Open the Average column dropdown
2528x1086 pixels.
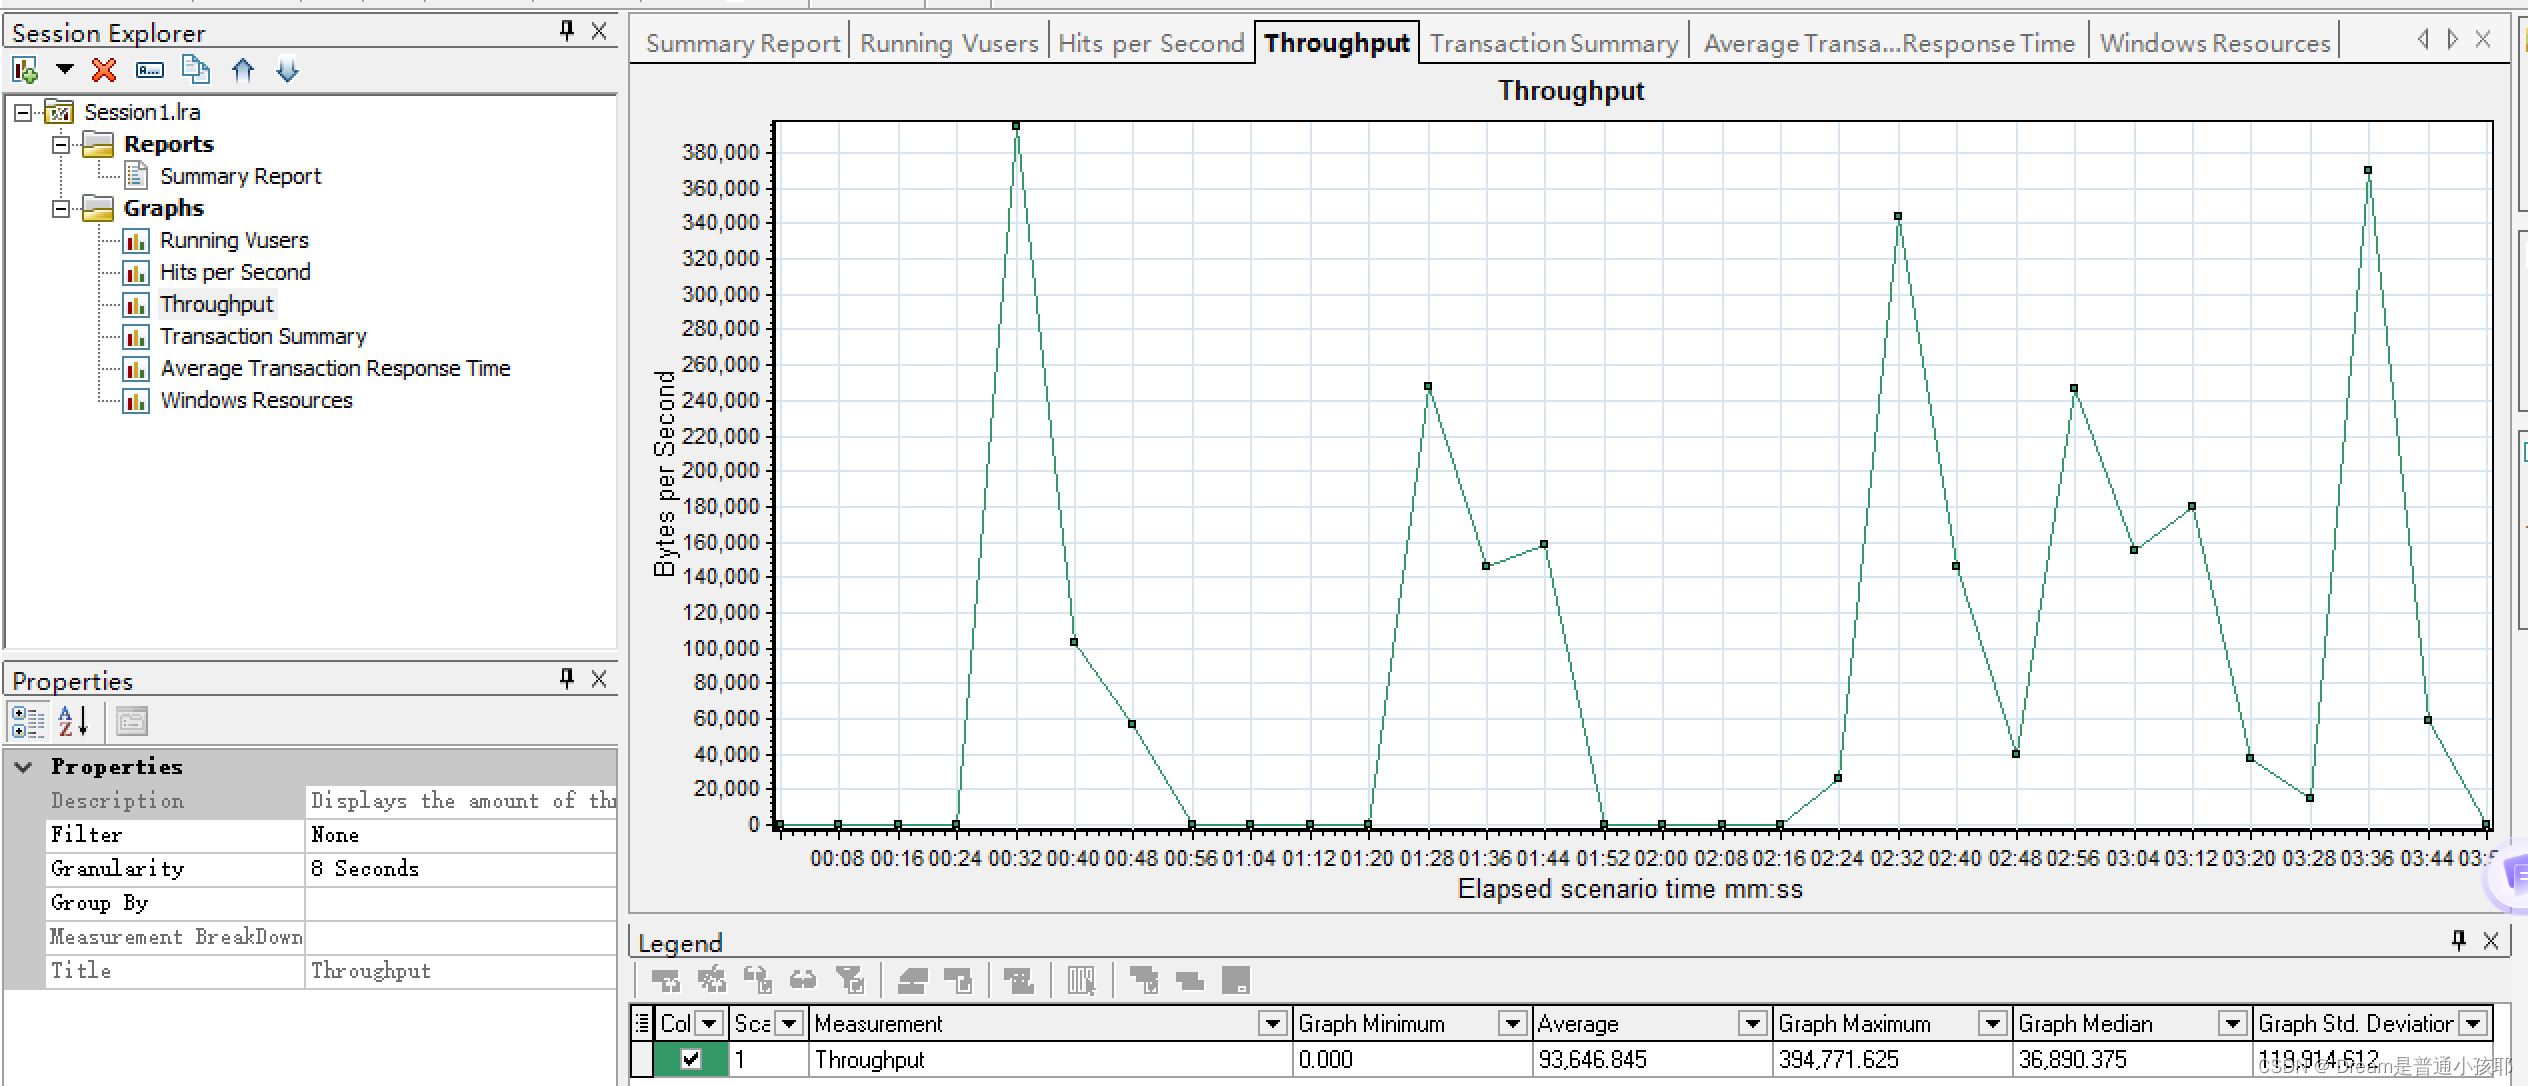point(1752,1023)
